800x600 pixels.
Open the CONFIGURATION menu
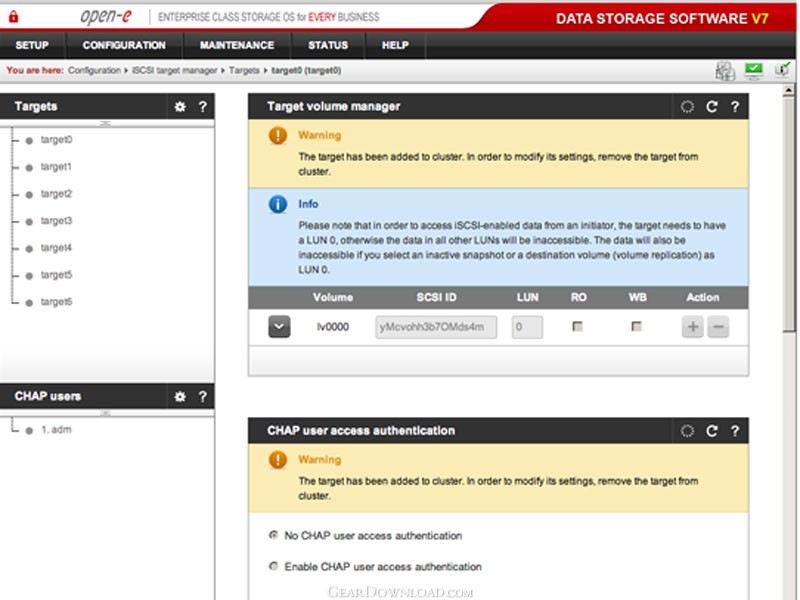[x=124, y=45]
